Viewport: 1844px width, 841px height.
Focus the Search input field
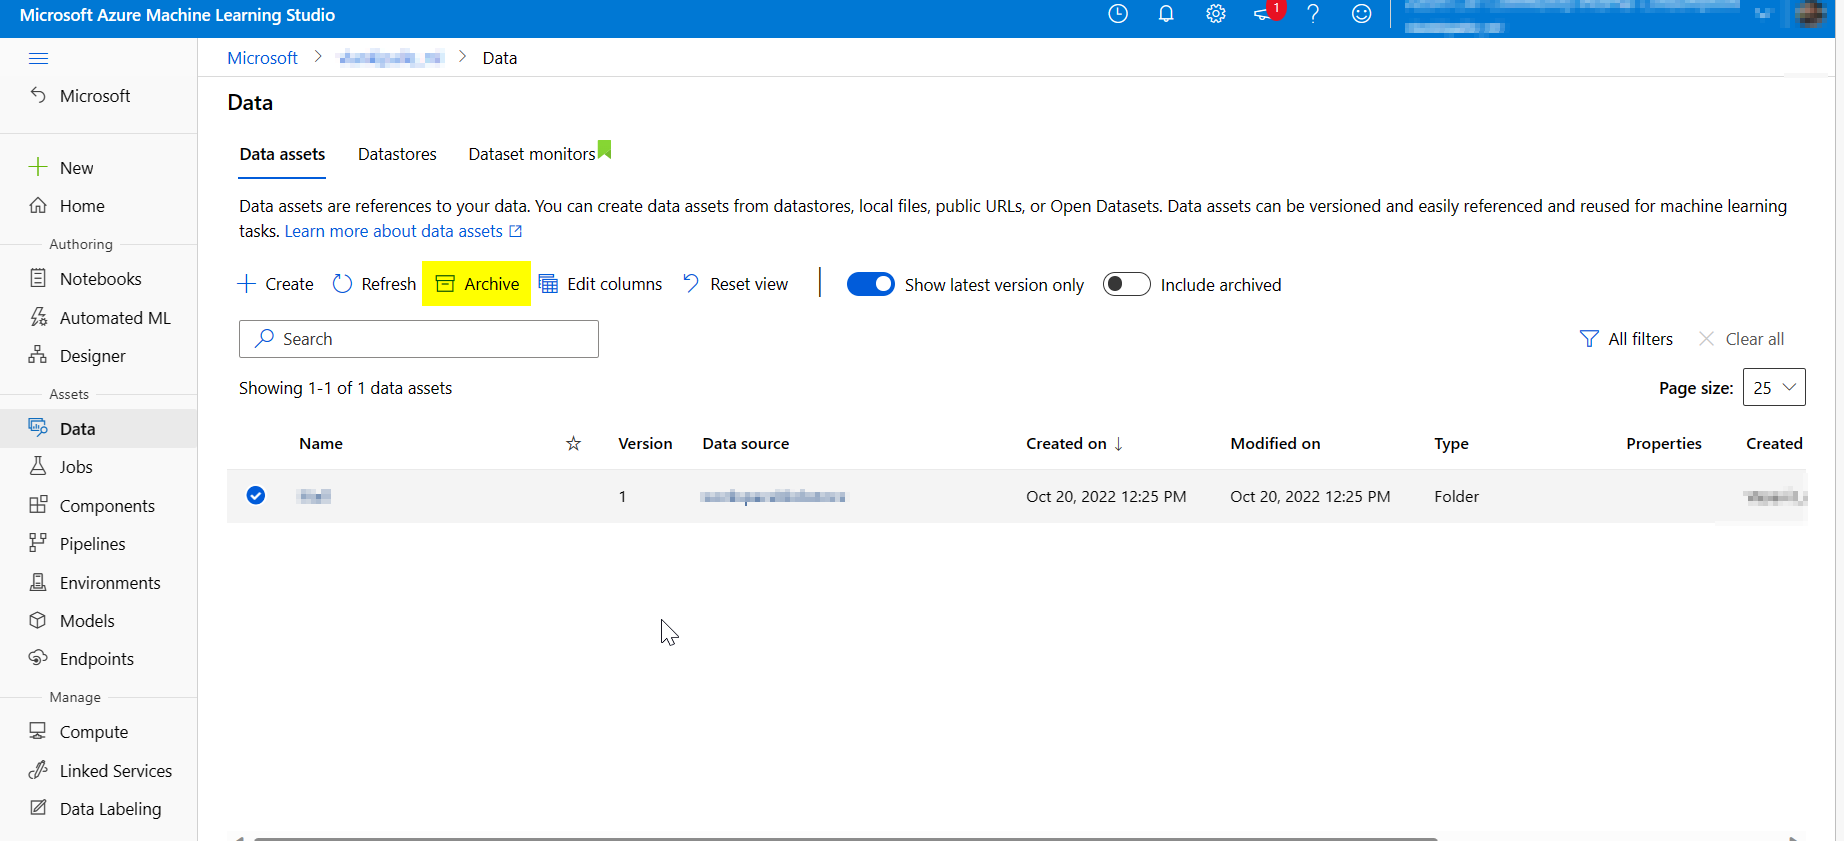coord(419,339)
